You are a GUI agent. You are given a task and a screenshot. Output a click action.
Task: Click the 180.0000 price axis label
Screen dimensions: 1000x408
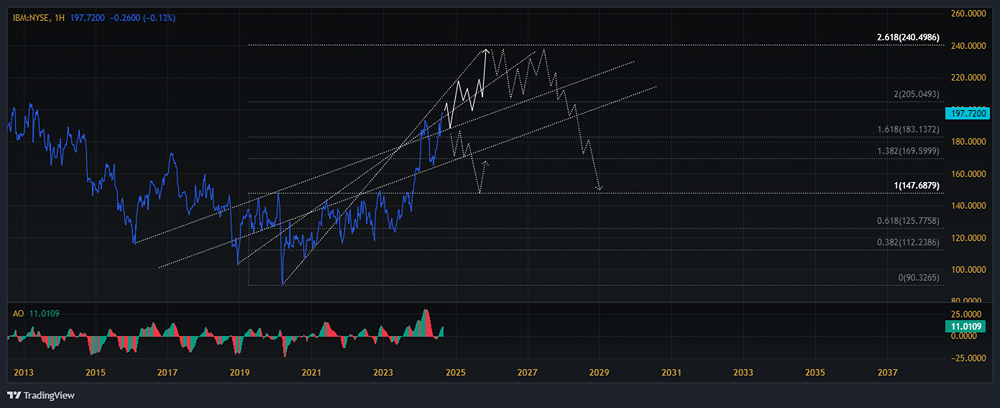pyautogui.click(x=970, y=142)
